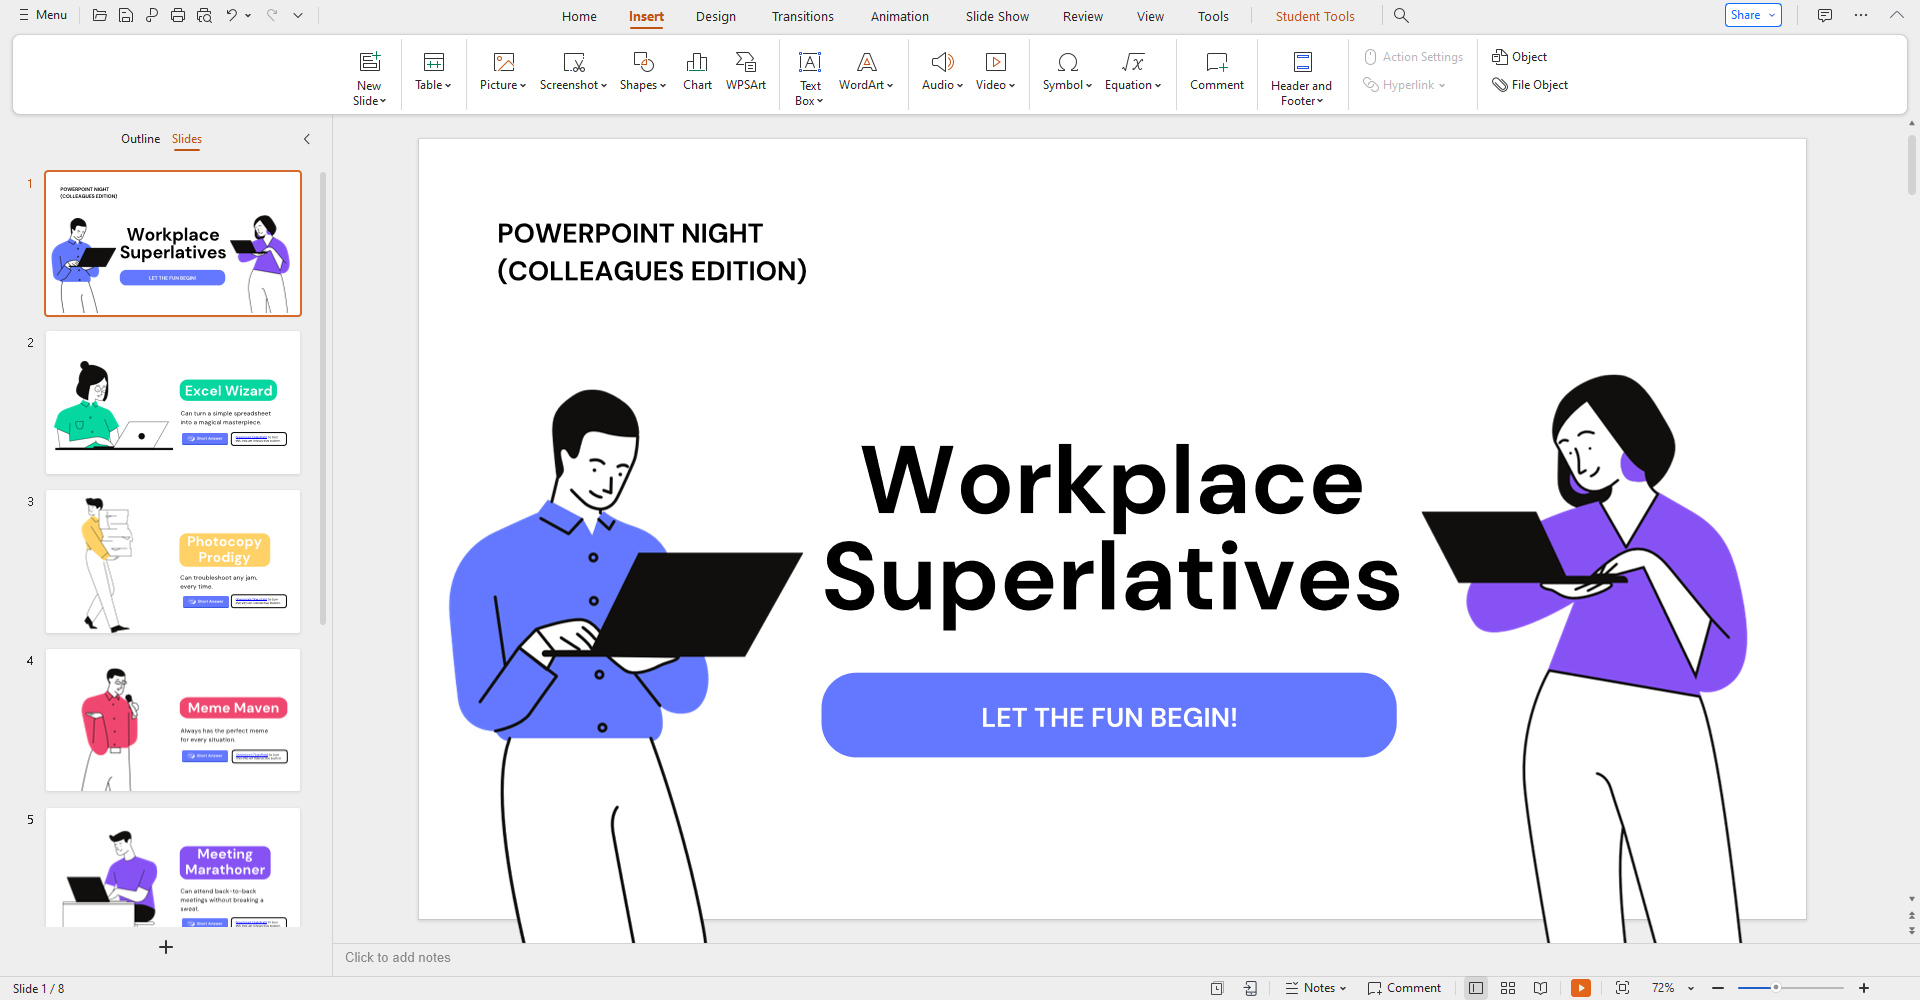Open the View tab
1920x1000 pixels.
[x=1150, y=16]
